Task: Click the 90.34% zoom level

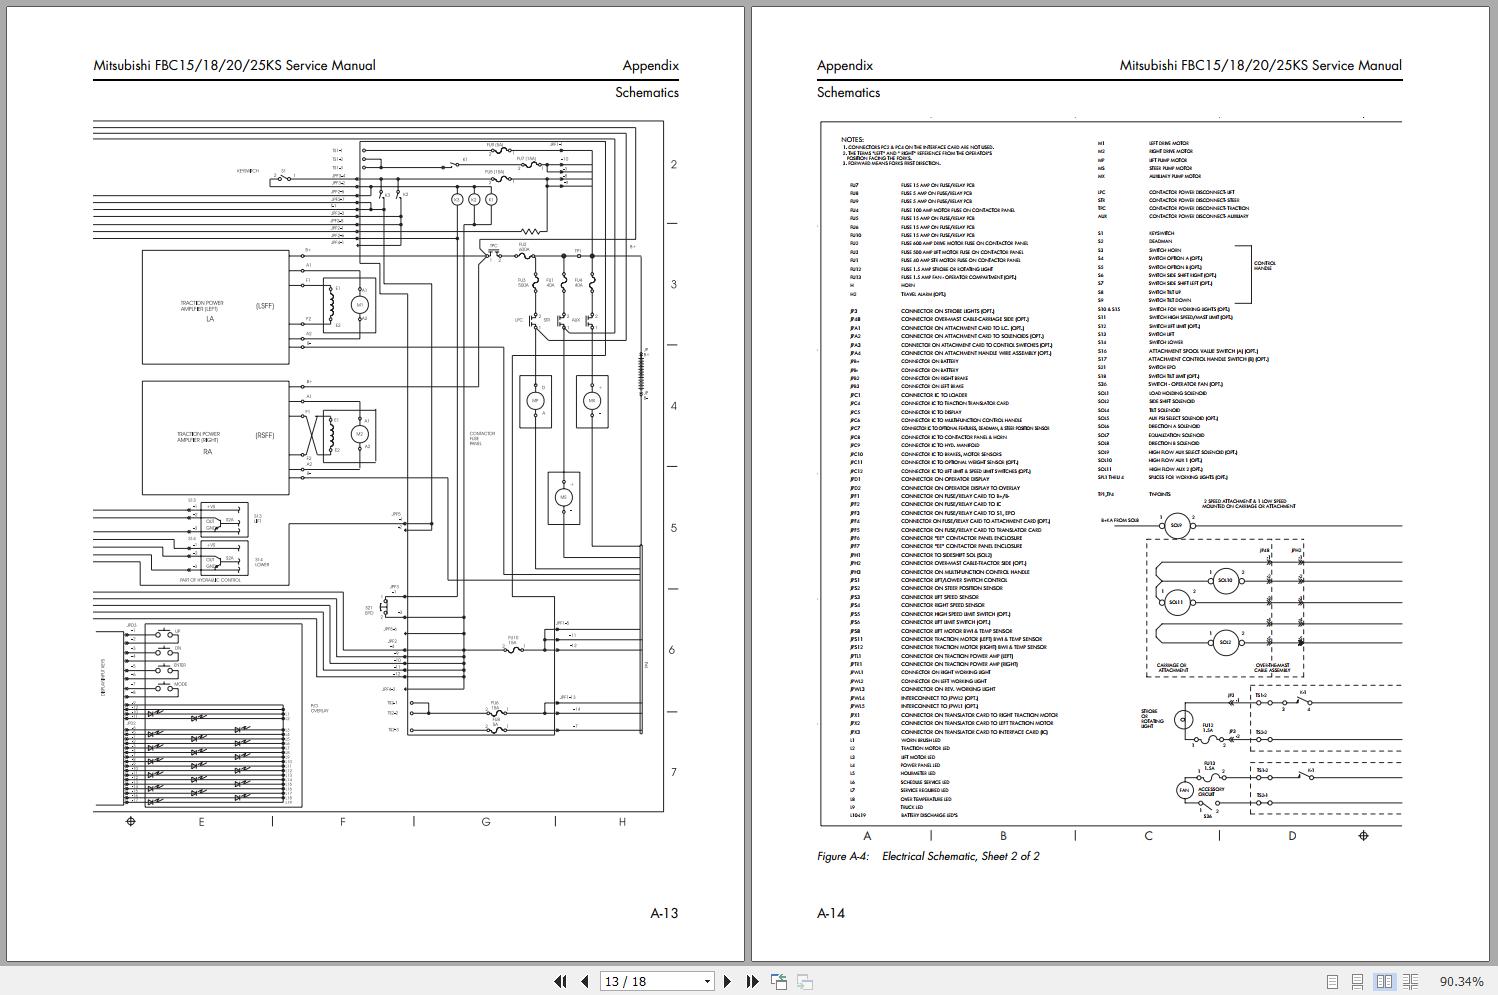Action: click(1461, 982)
